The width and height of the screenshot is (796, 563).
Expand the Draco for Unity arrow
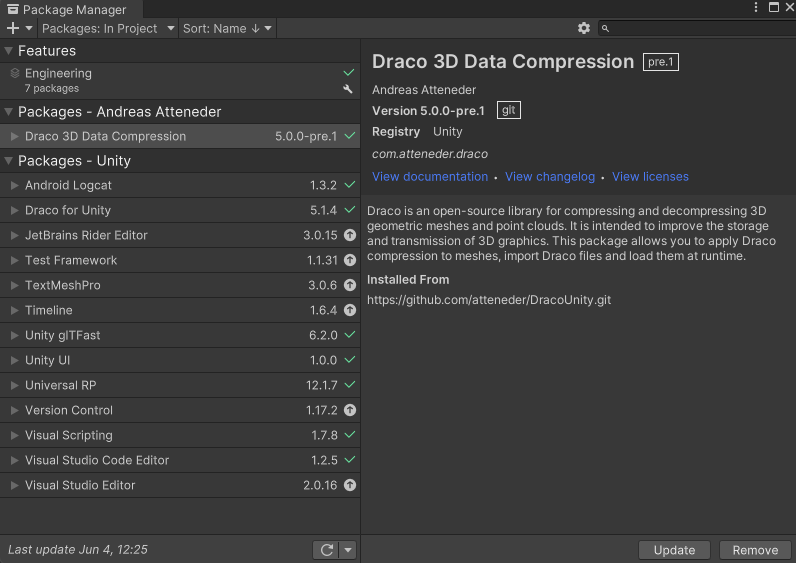point(15,210)
